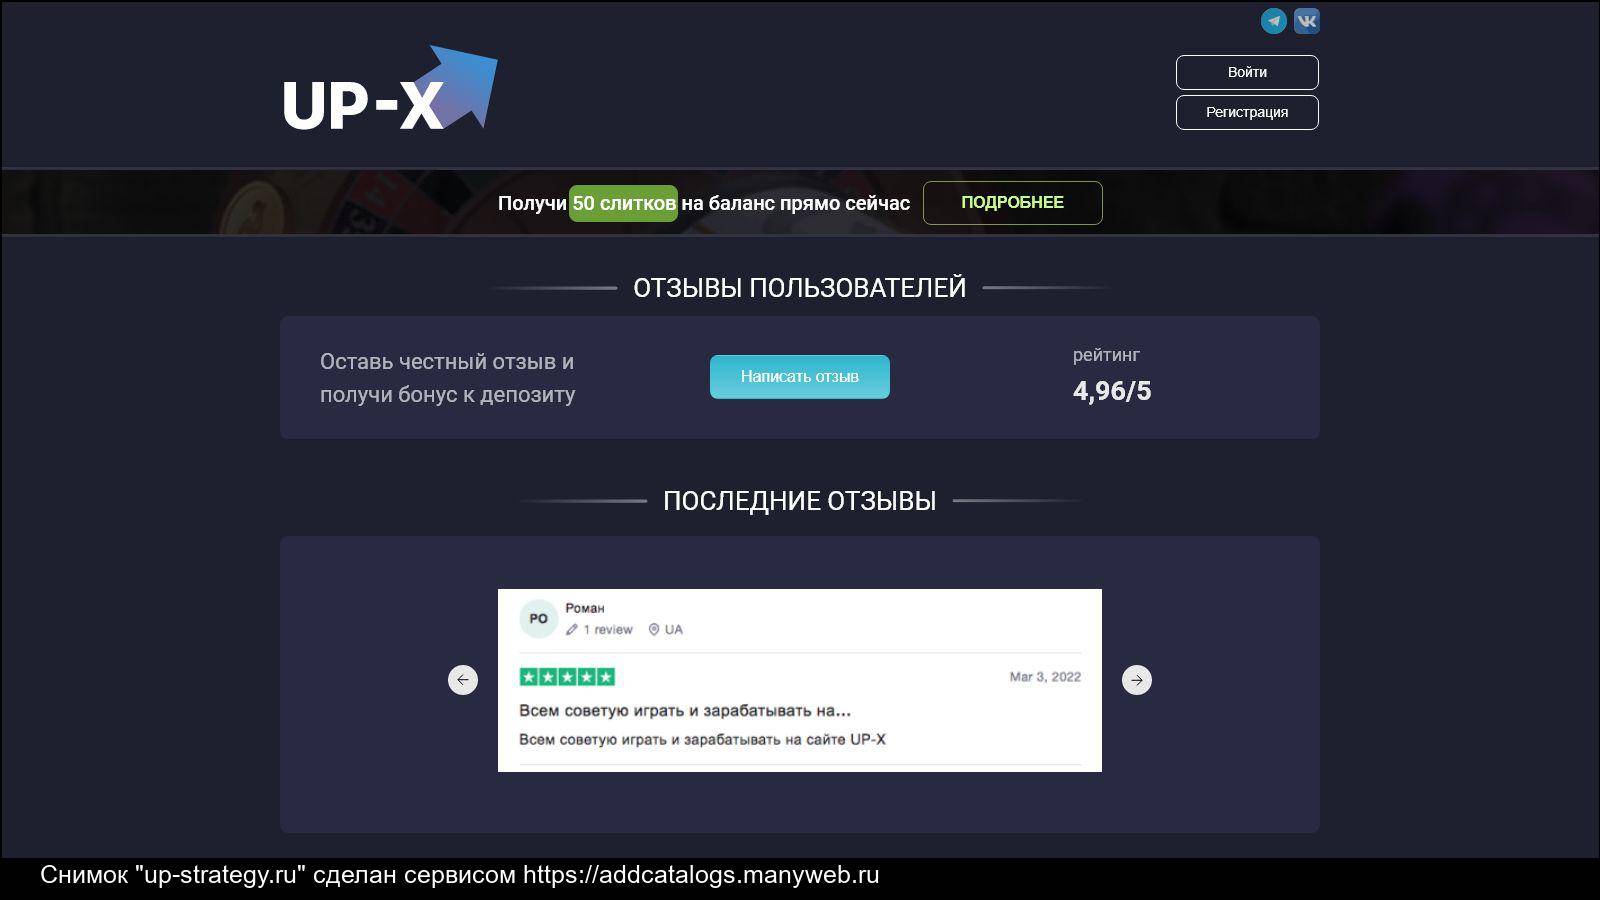Click the Написать отзыв button
This screenshot has height=900, width=1600.
[x=800, y=377]
